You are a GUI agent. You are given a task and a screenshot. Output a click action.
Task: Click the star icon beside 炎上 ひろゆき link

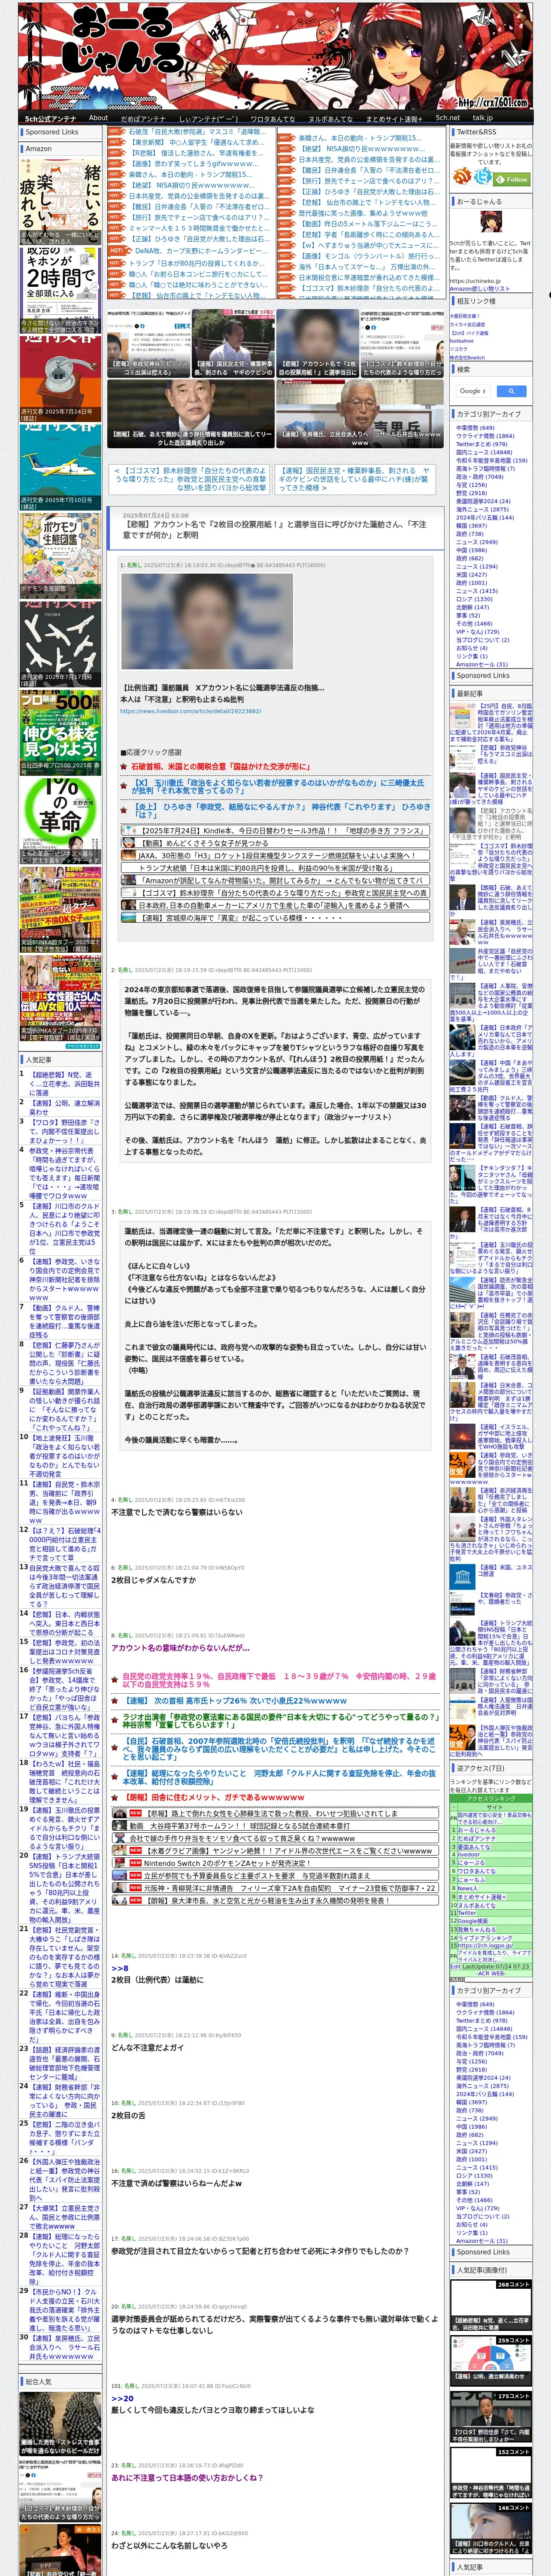point(125,810)
